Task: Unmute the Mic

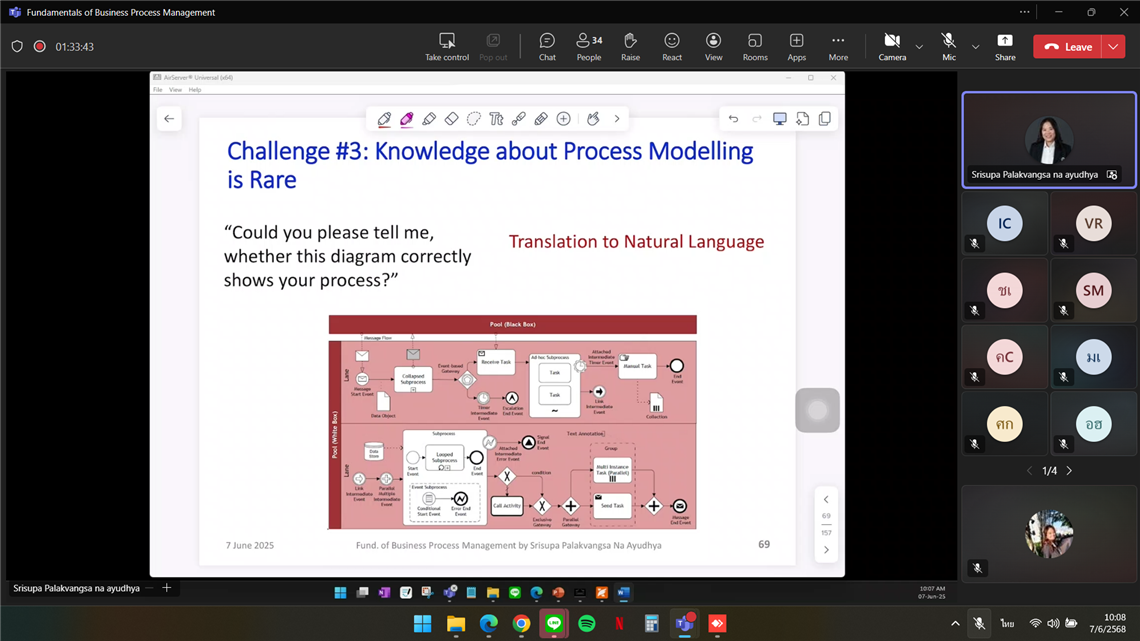Action: [x=948, y=46]
